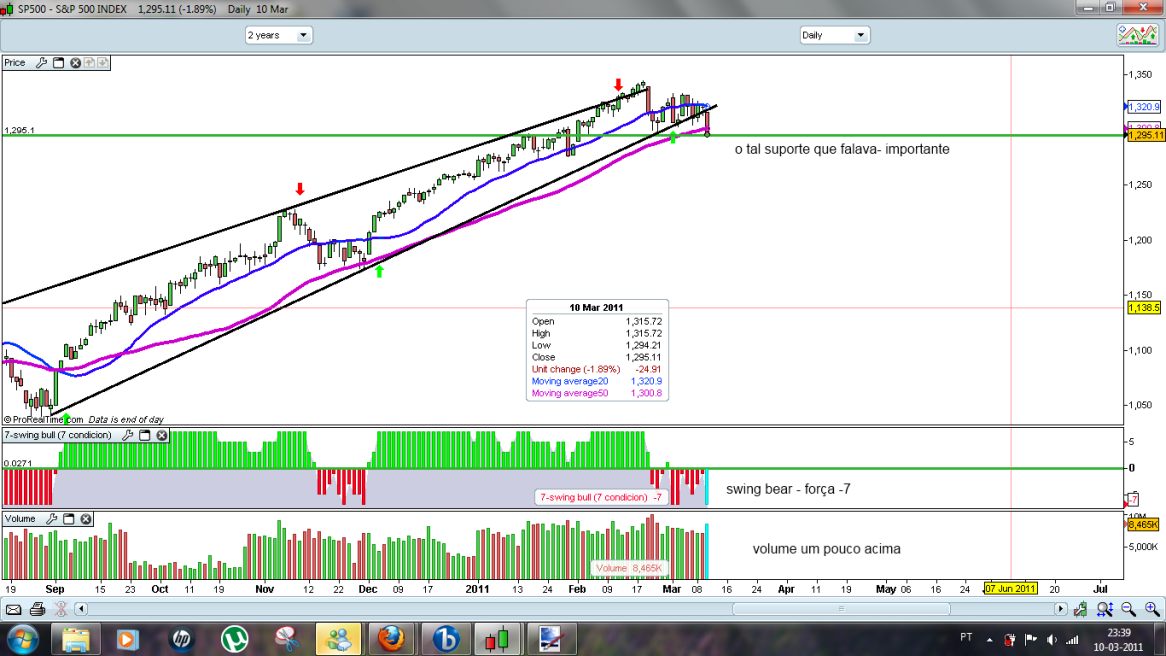Select the 'swing bear - força -7' annotation
1166x656 pixels.
pos(788,489)
